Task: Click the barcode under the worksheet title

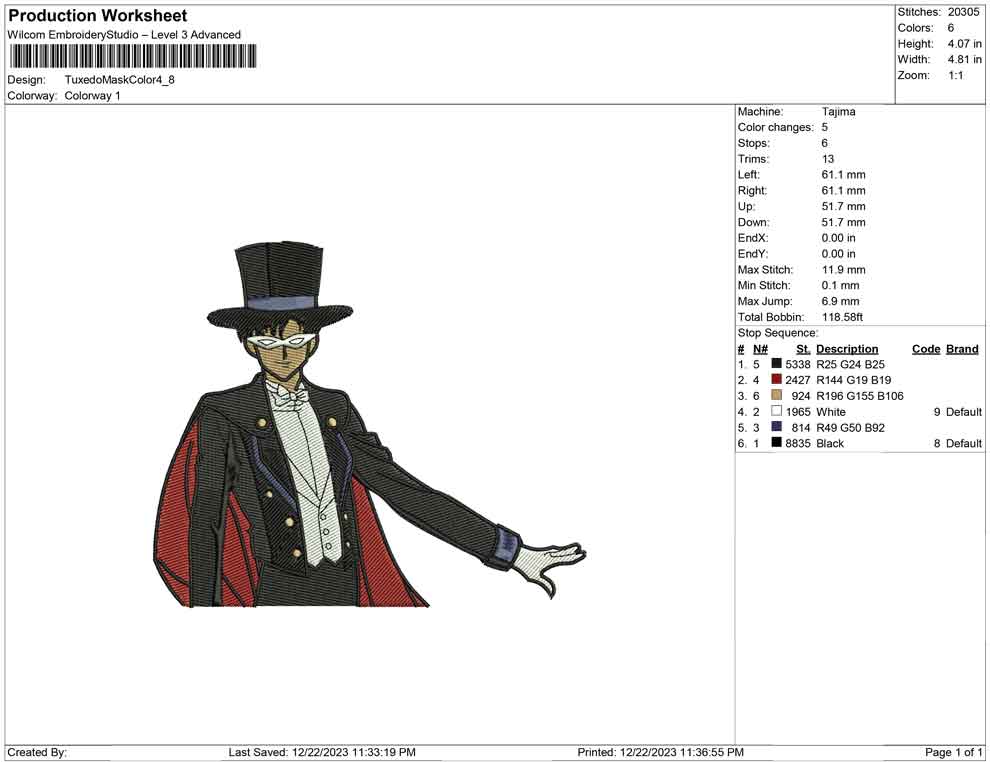Action: tap(132, 56)
